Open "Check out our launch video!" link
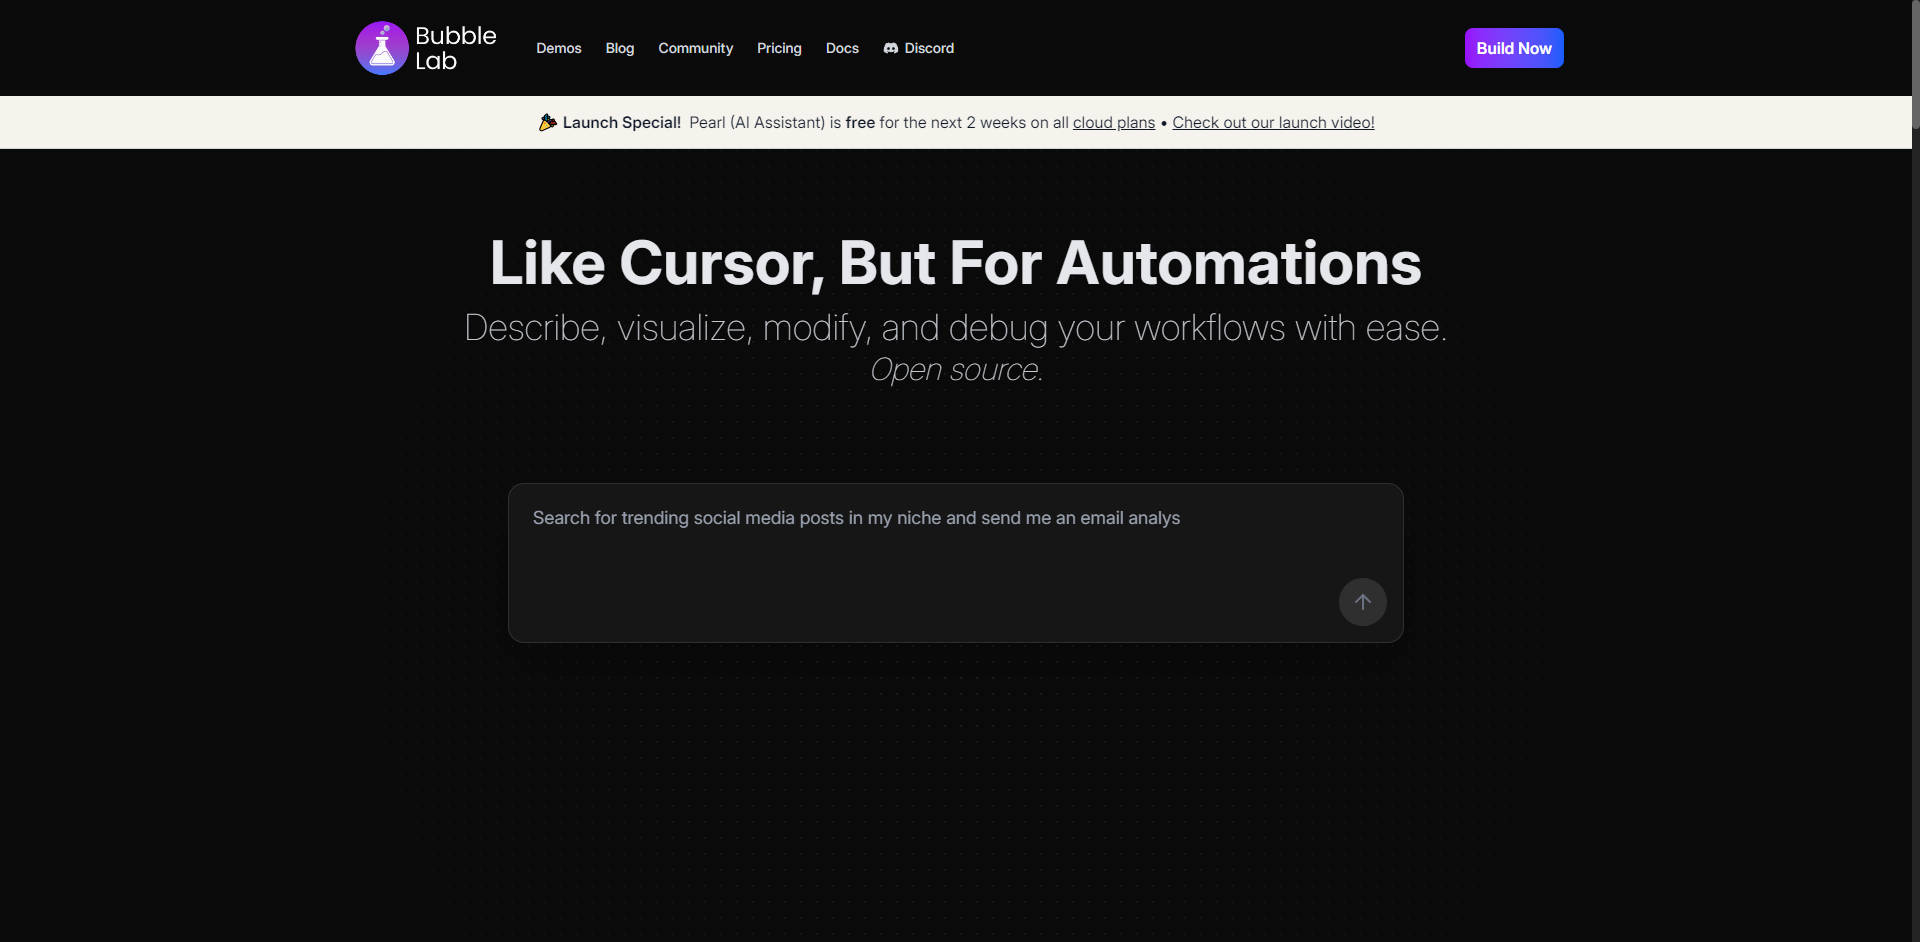This screenshot has width=1920, height=942. 1273,122
